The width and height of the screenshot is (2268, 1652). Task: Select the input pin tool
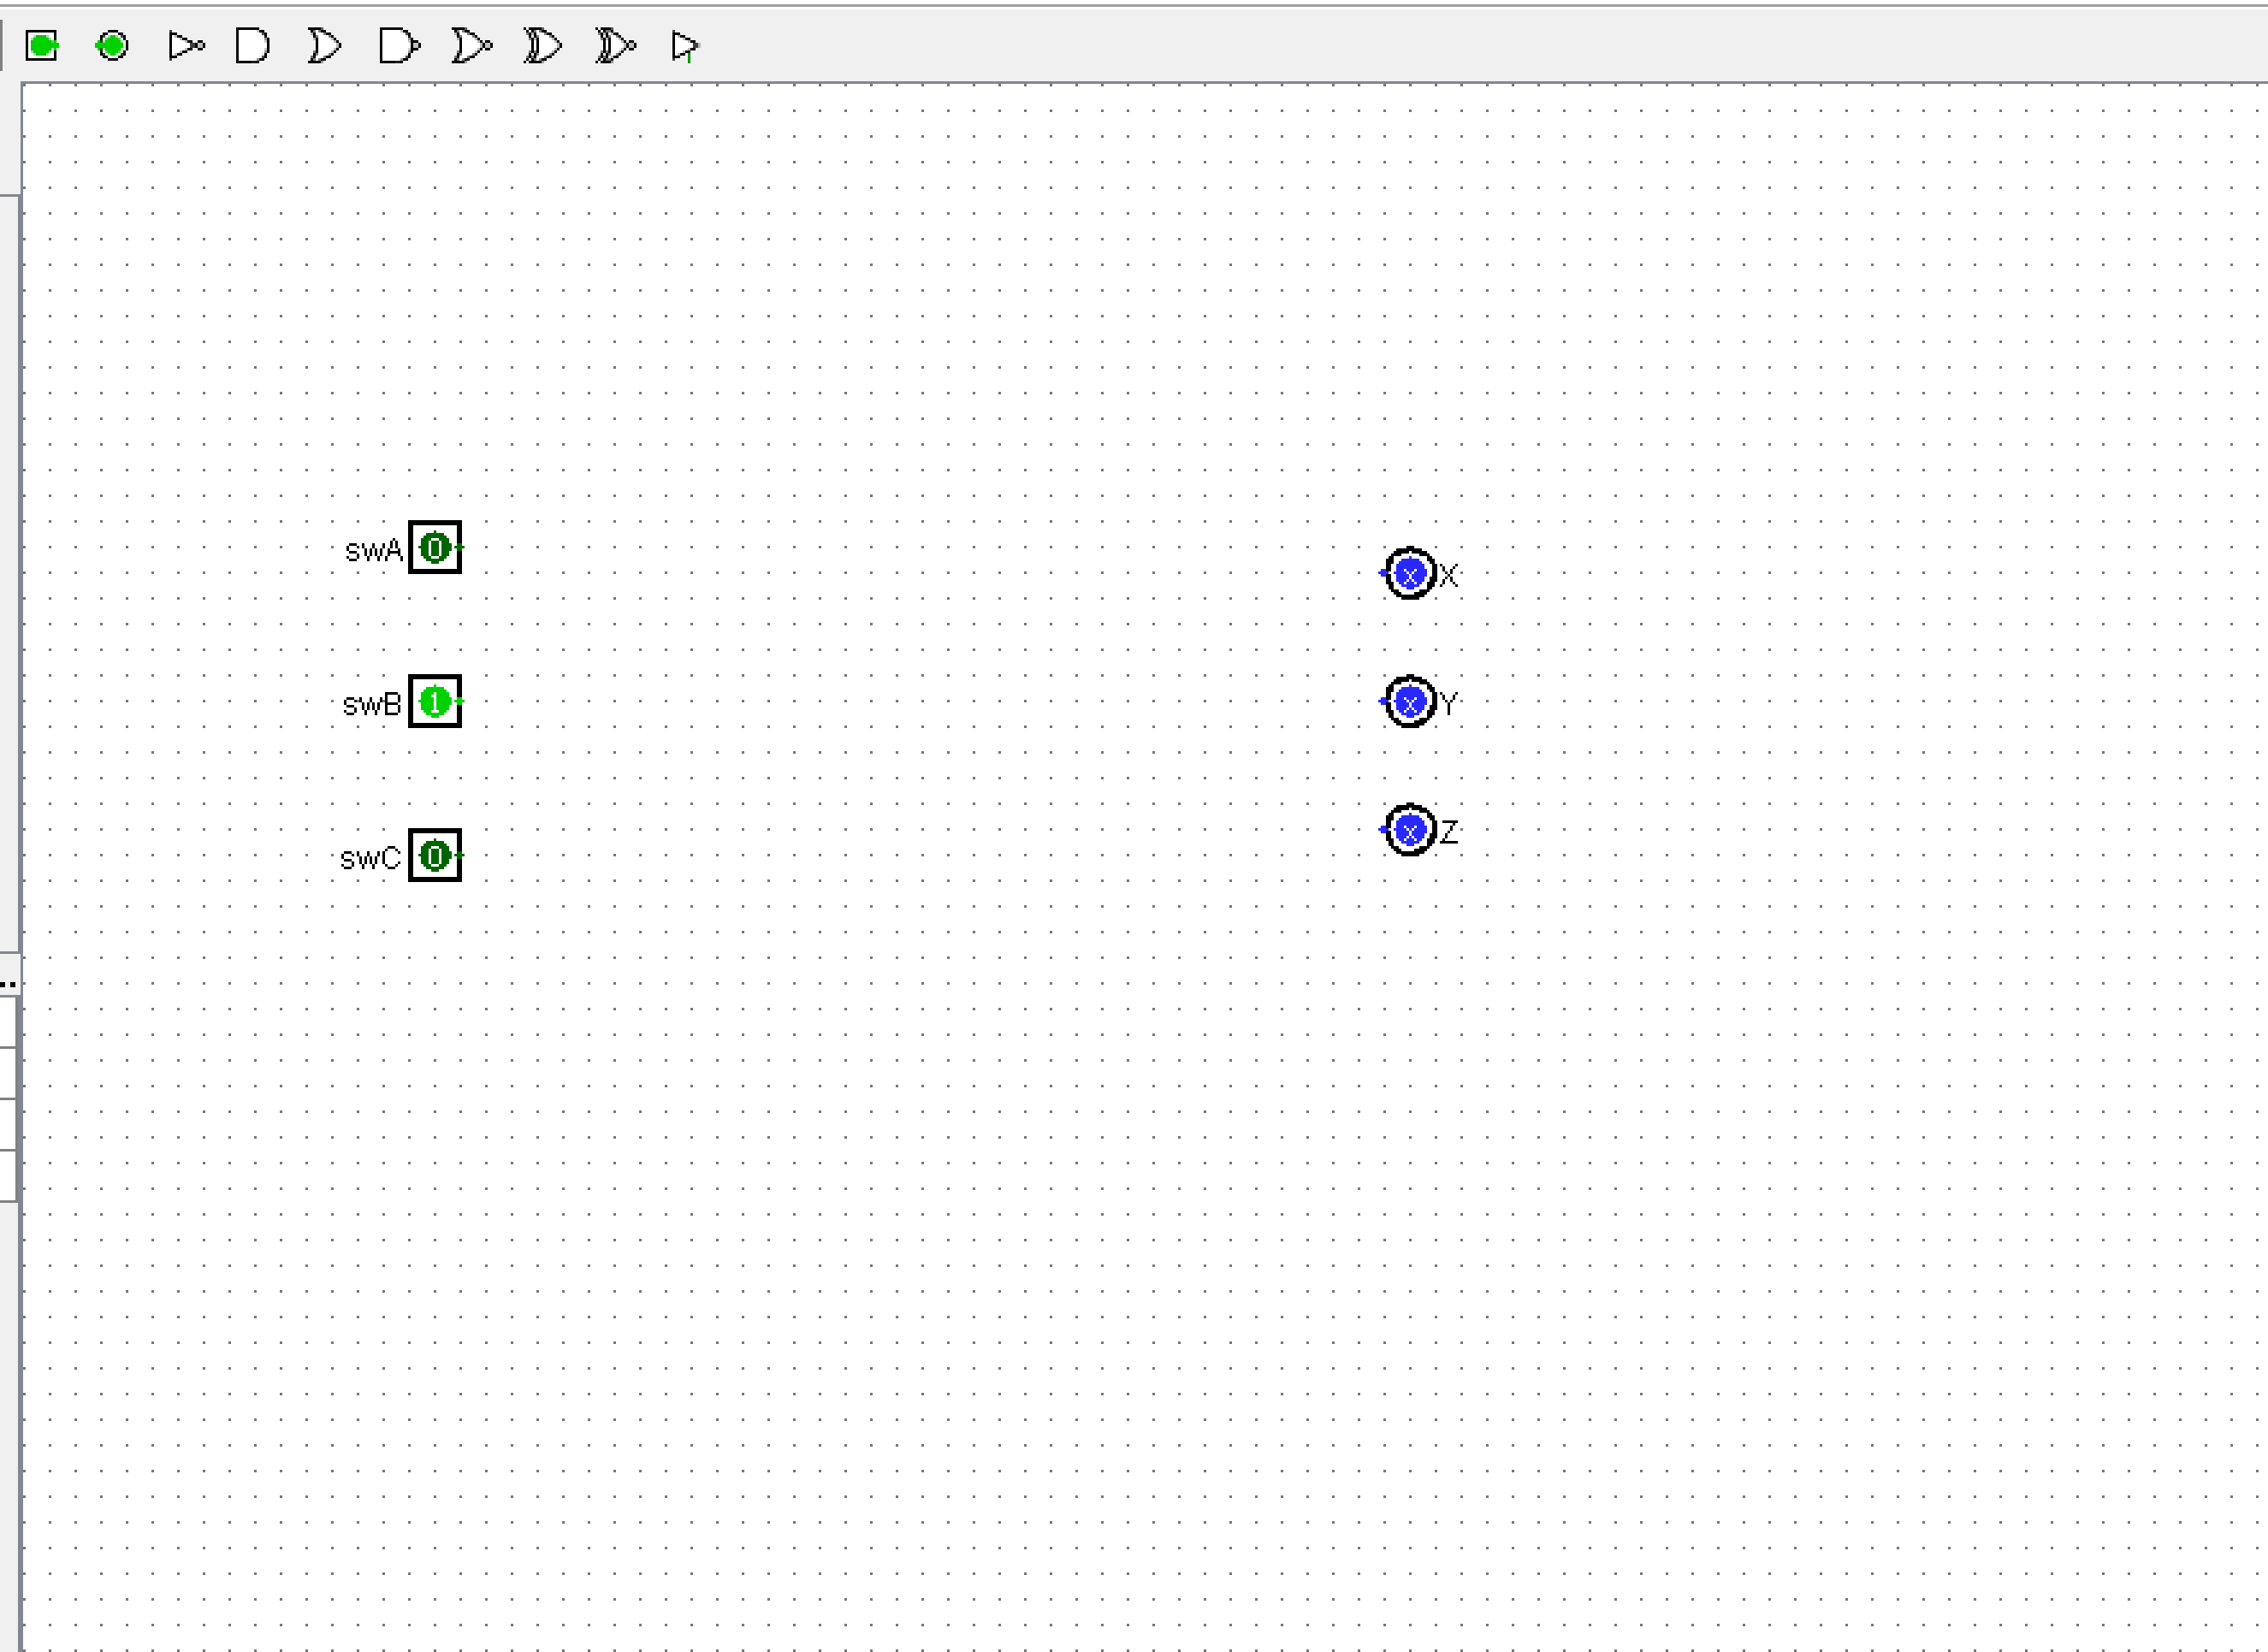[42, 46]
